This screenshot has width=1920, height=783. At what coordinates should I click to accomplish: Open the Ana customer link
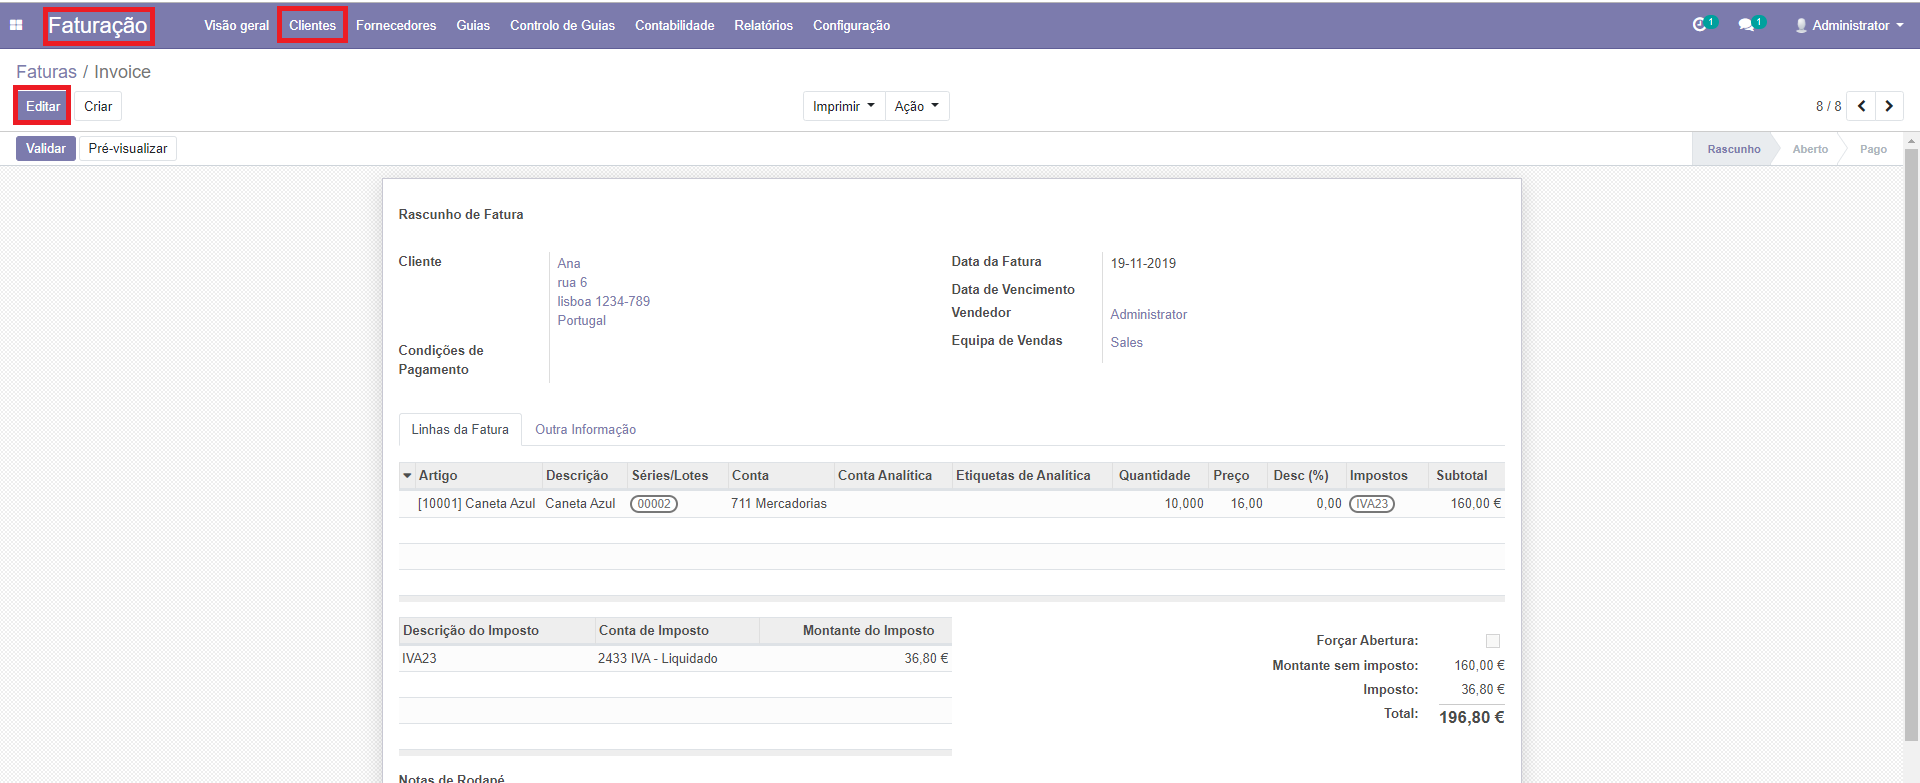[568, 264]
